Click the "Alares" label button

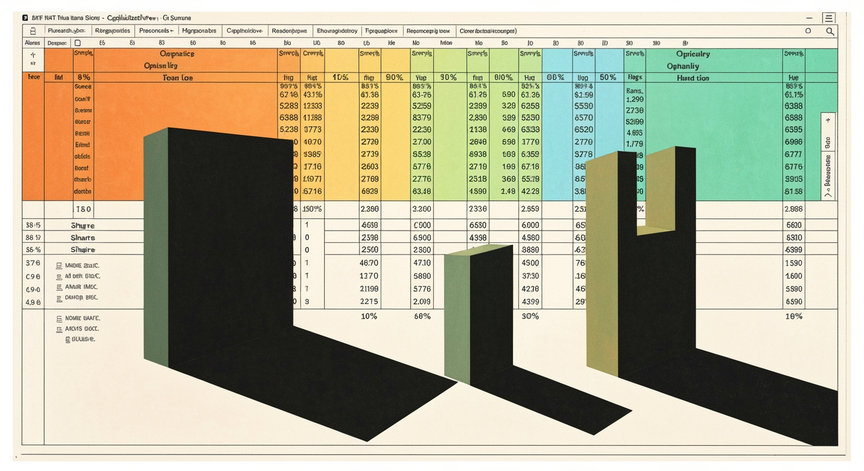(33, 43)
